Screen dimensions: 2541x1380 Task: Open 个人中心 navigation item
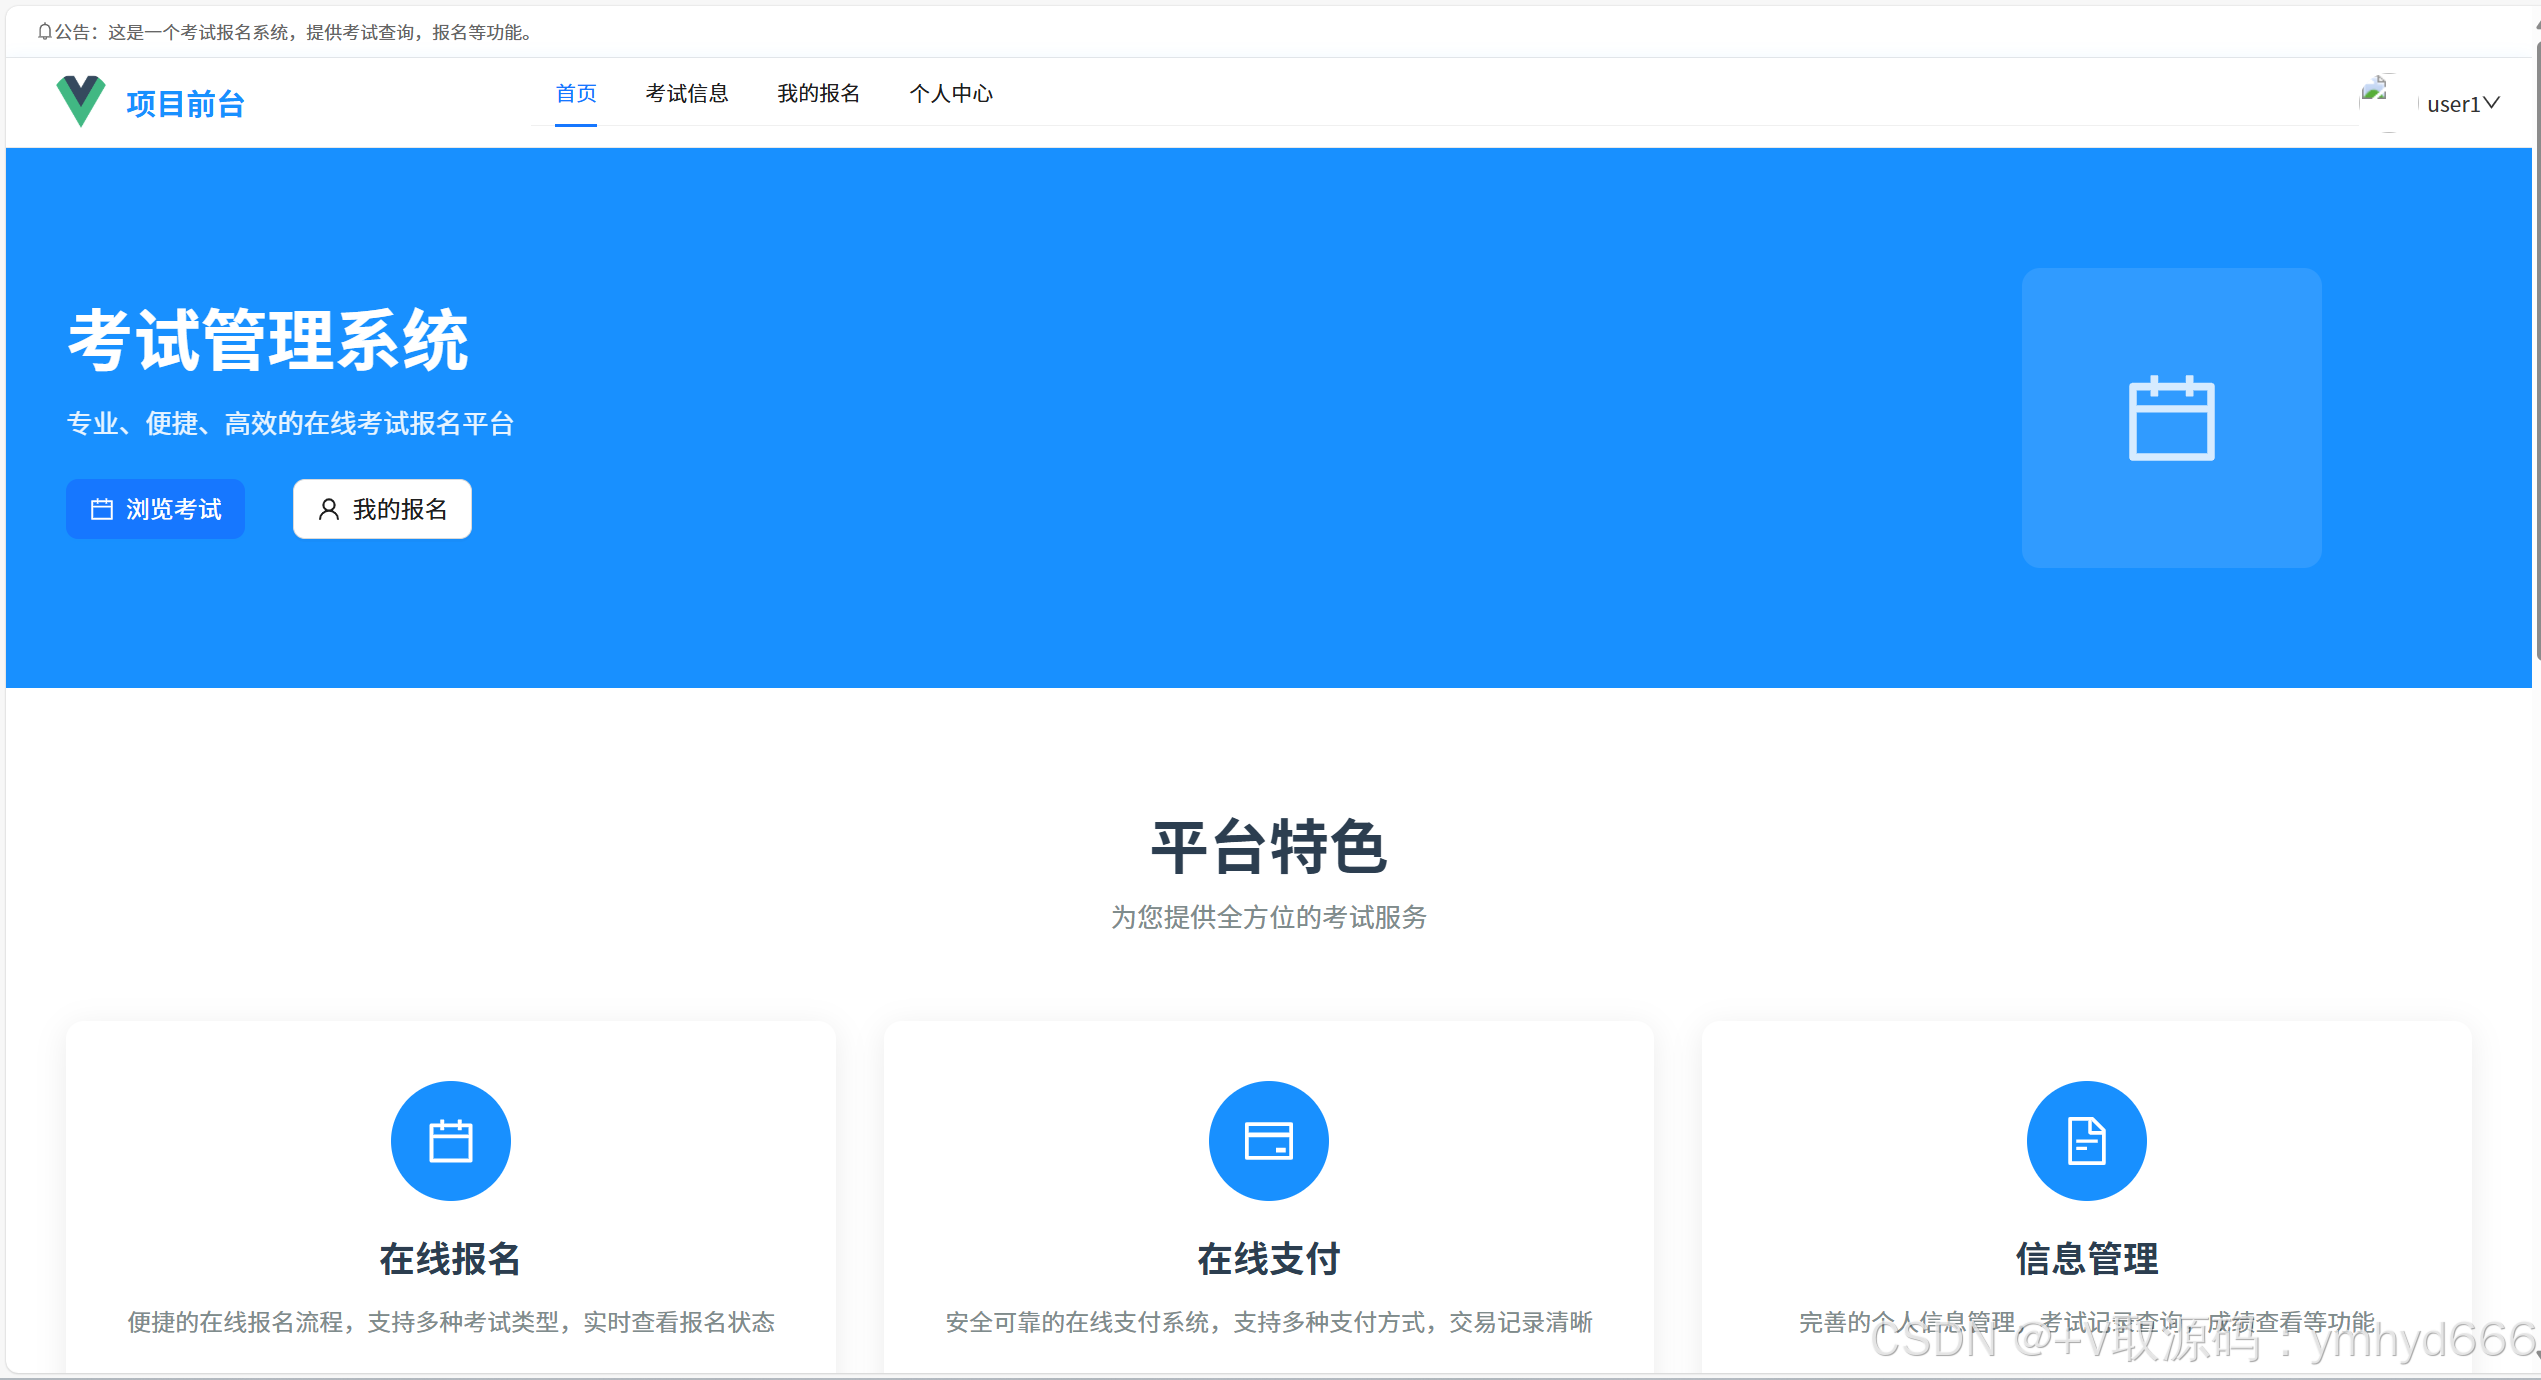click(951, 93)
